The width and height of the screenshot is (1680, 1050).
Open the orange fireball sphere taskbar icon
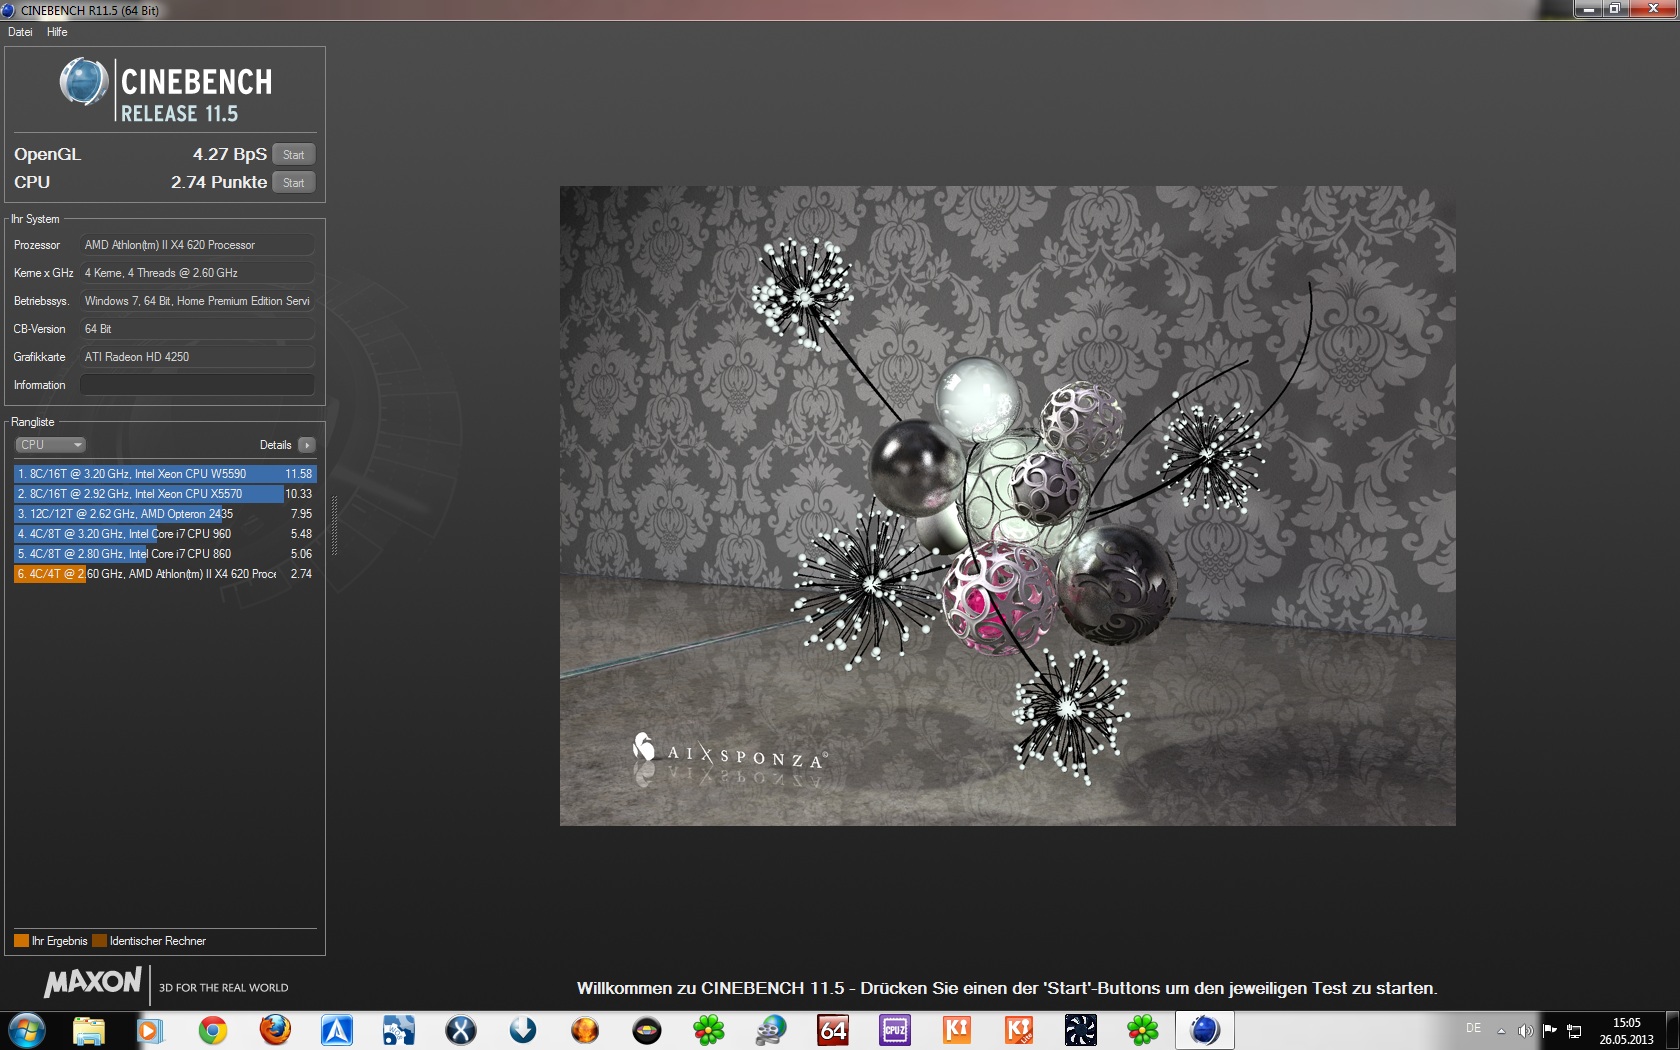pos(585,1030)
